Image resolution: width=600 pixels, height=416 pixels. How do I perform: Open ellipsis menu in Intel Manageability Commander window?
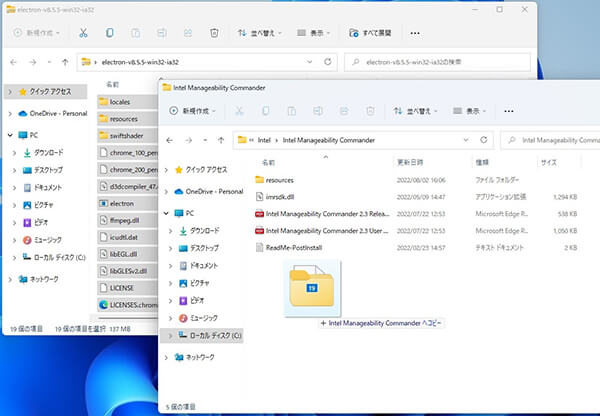[x=509, y=111]
